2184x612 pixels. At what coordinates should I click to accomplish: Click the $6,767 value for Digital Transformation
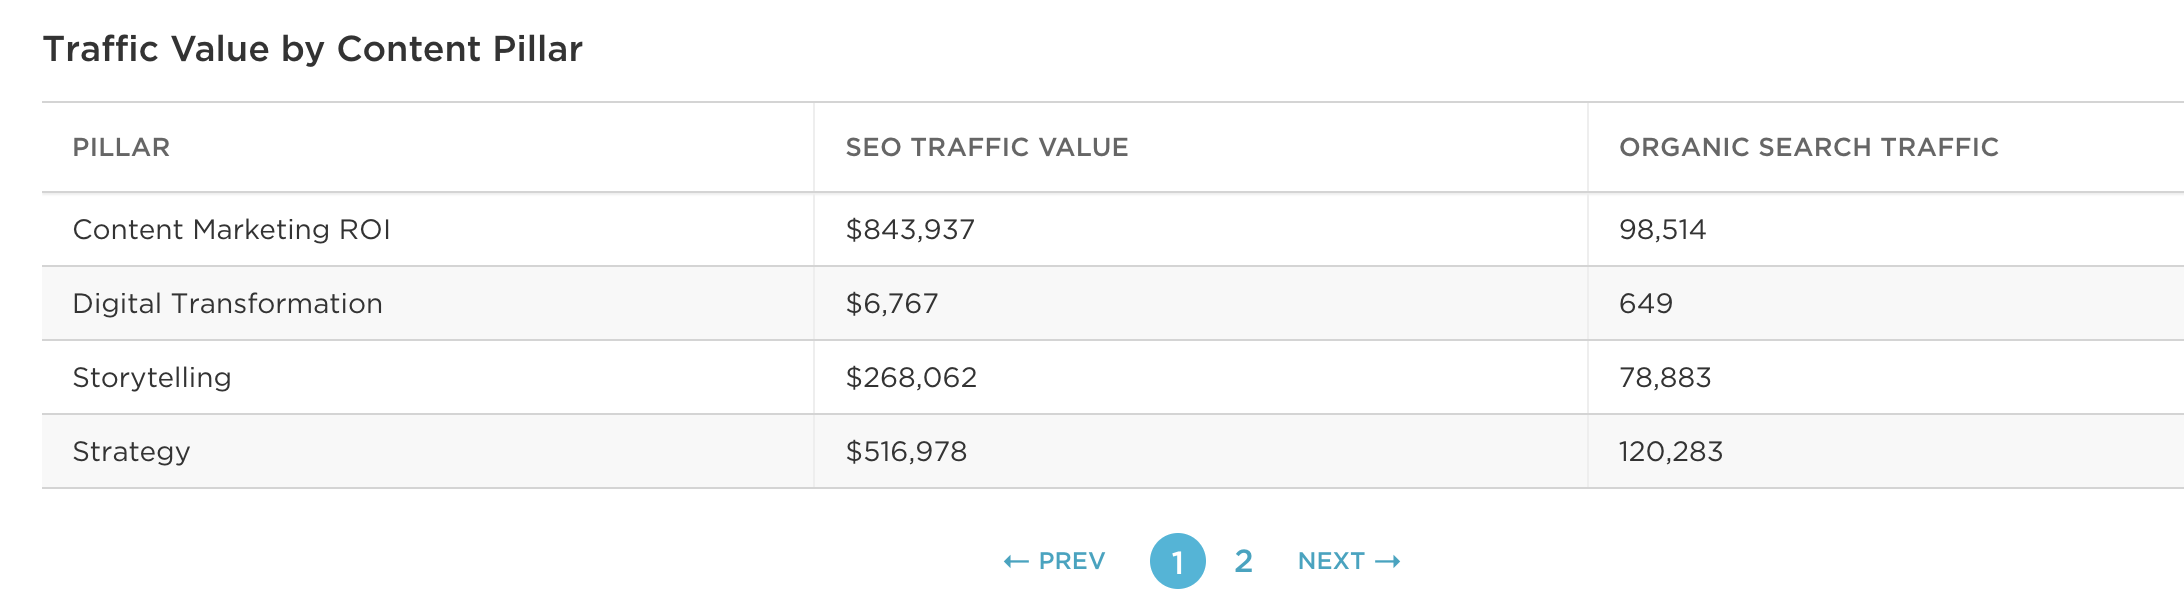(893, 303)
